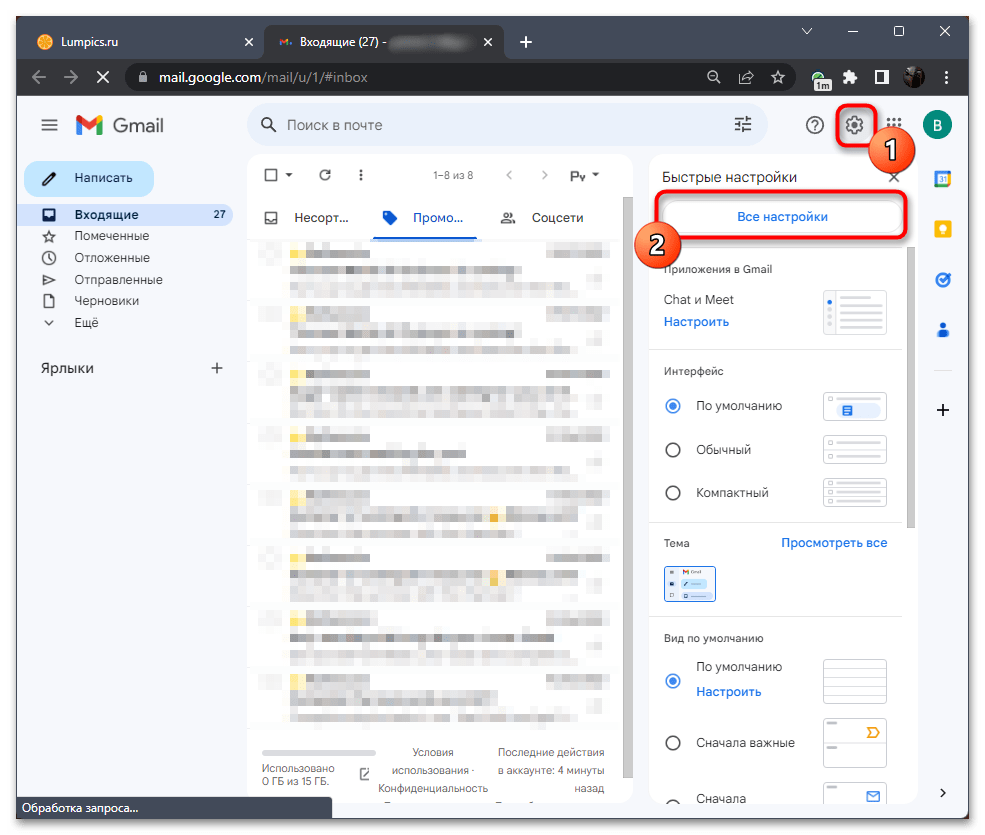Open Google Keep in the side panel
985x835 pixels.
(942, 229)
